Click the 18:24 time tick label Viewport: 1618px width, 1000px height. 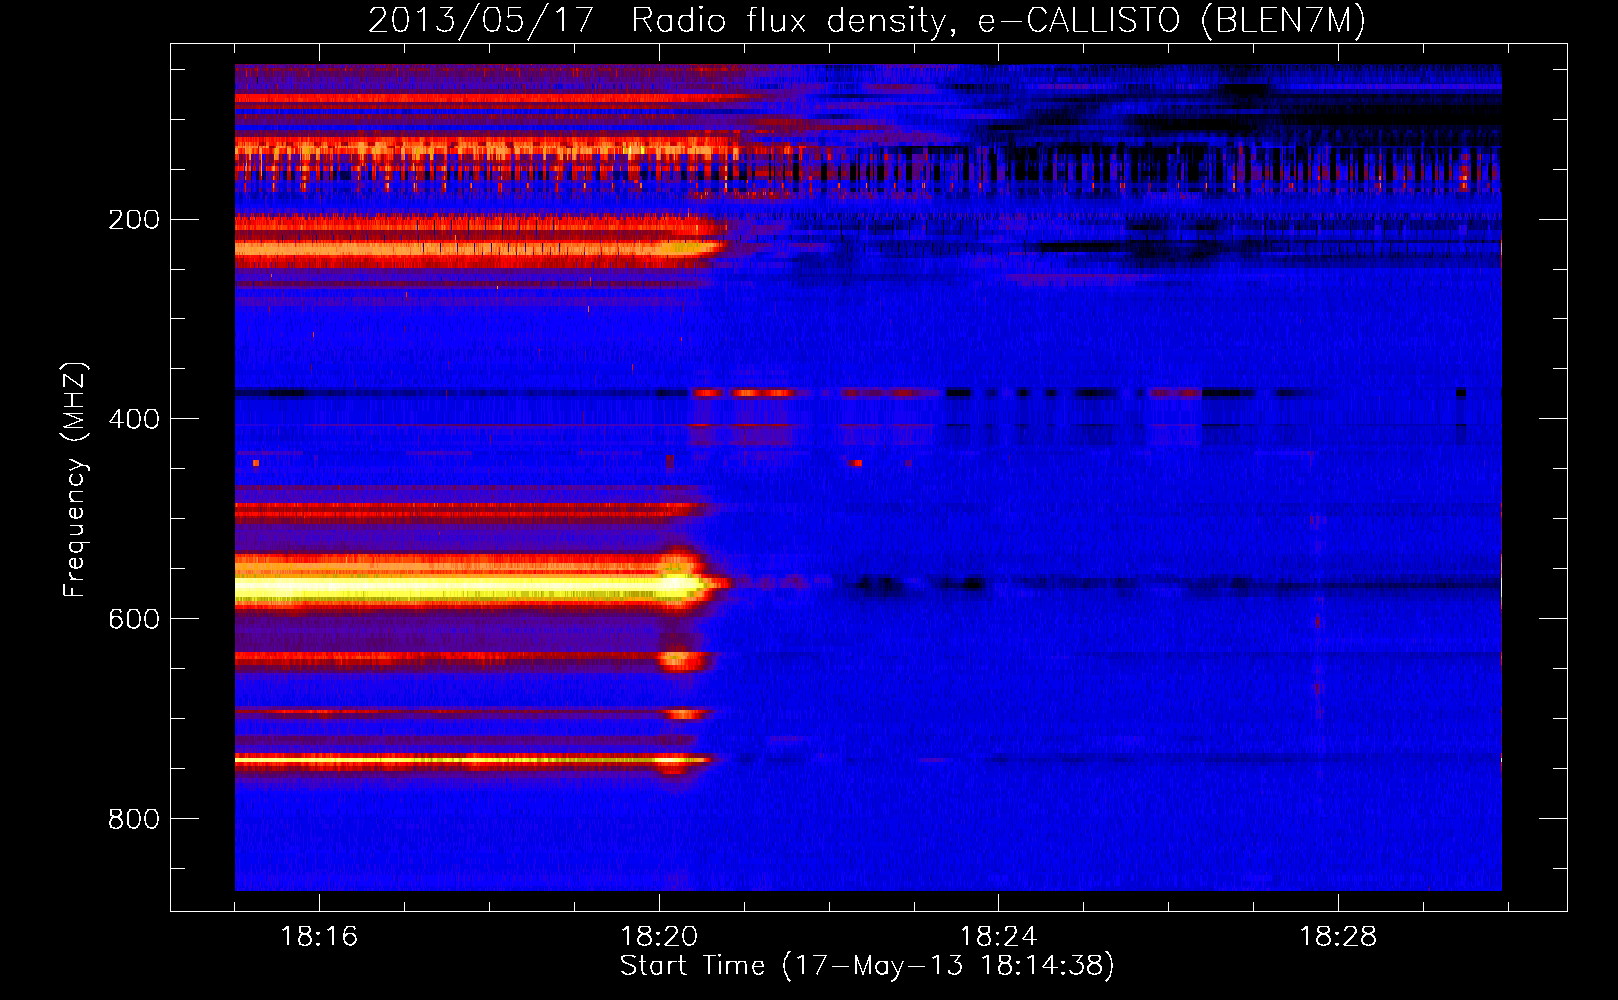pos(998,937)
